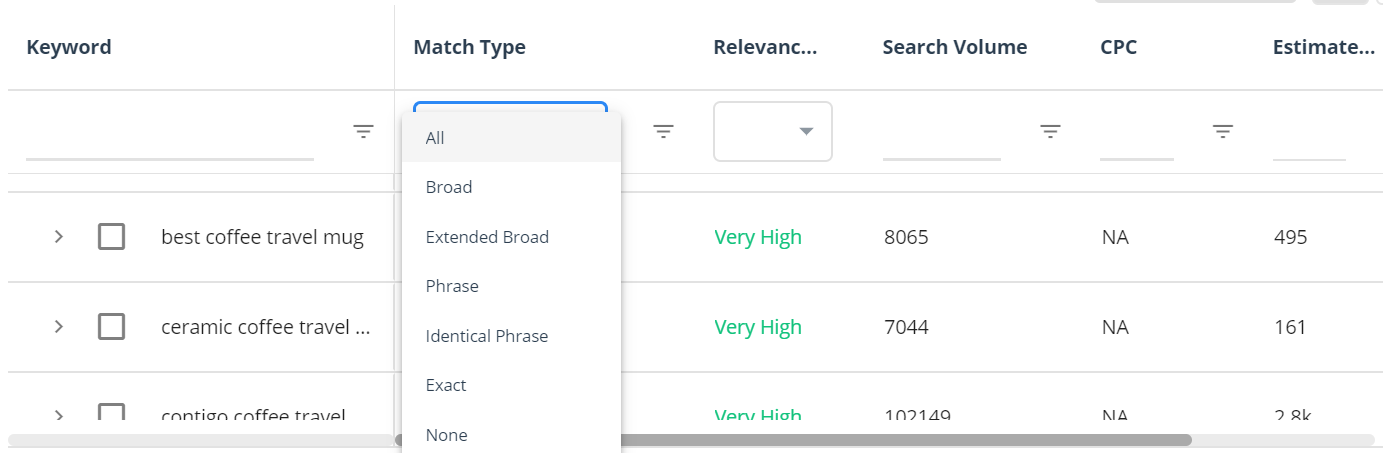Pick Identical Phrase match type
This screenshot has height=453, width=1383.
click(512, 336)
